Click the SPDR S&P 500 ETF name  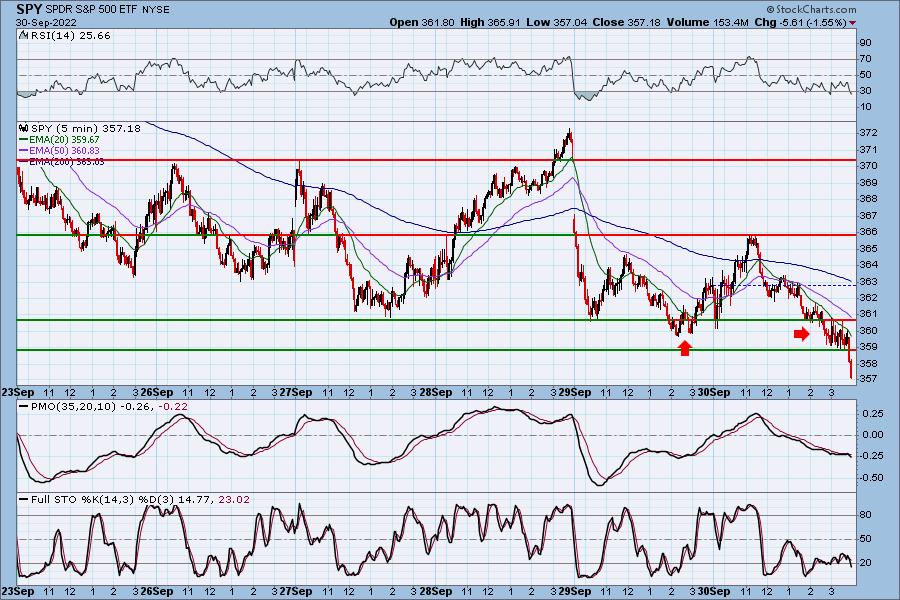coord(90,10)
